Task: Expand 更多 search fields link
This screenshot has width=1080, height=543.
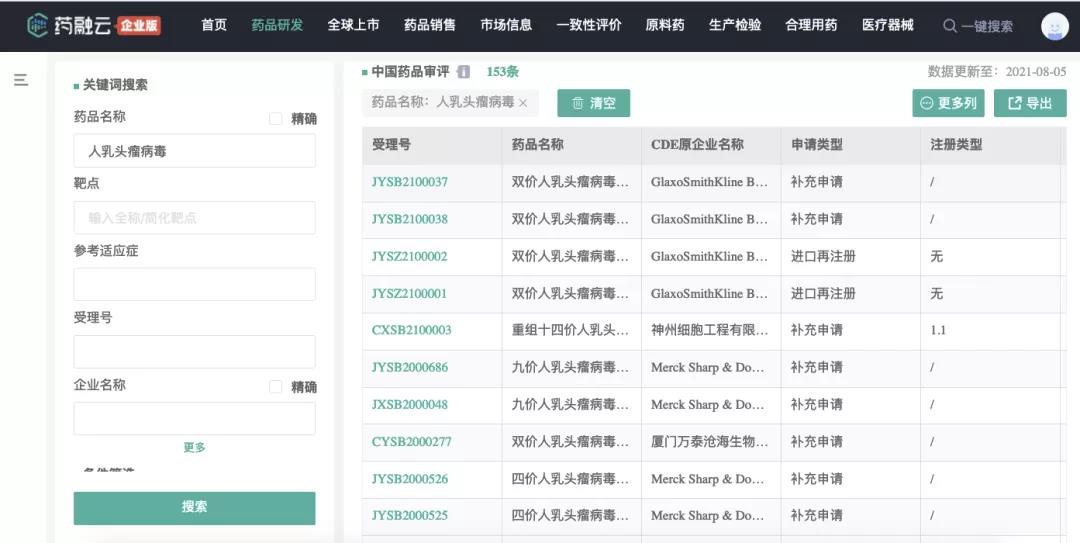Action: click(194, 447)
